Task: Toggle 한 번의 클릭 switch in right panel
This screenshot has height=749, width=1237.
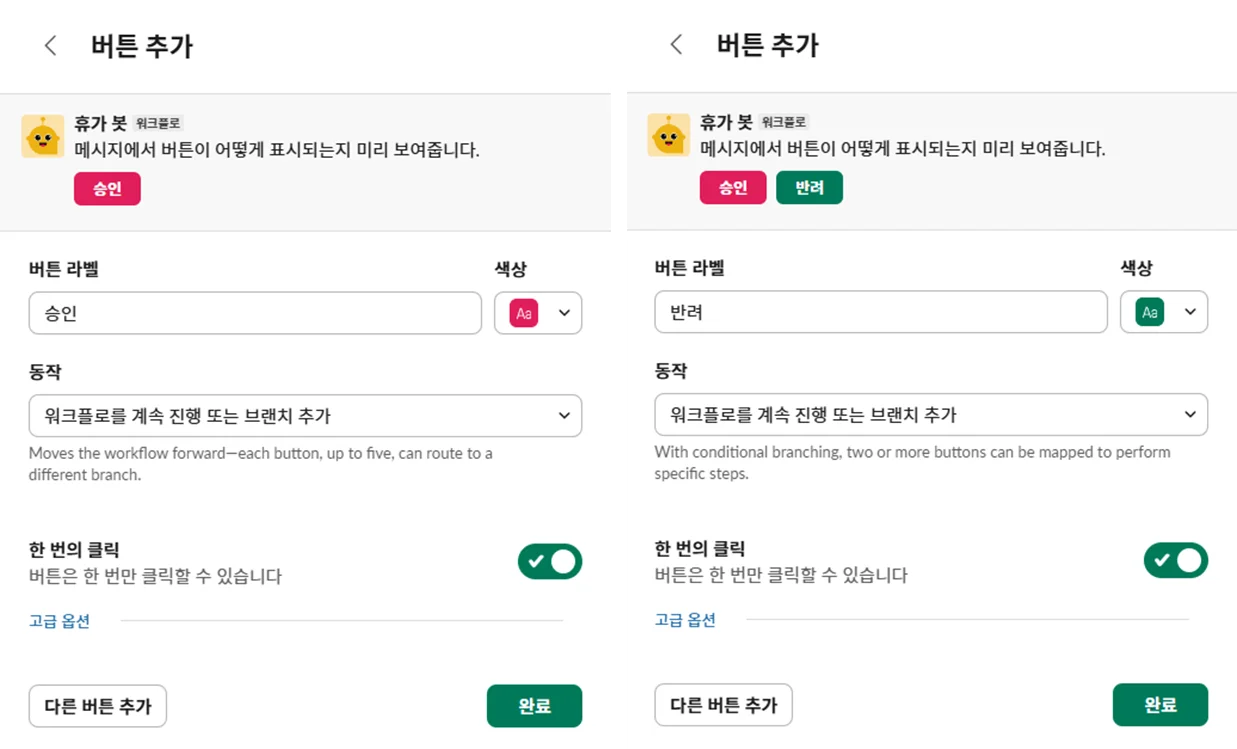Action: (1175, 561)
